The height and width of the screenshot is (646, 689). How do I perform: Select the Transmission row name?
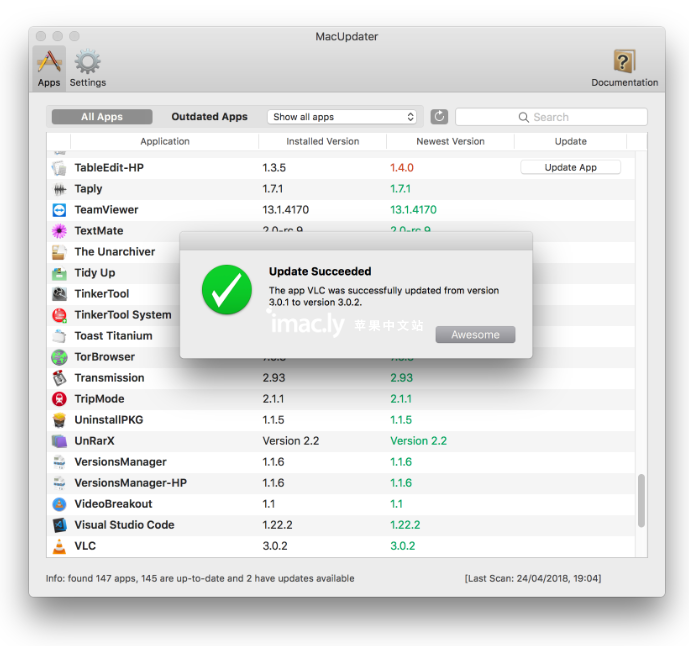click(109, 378)
